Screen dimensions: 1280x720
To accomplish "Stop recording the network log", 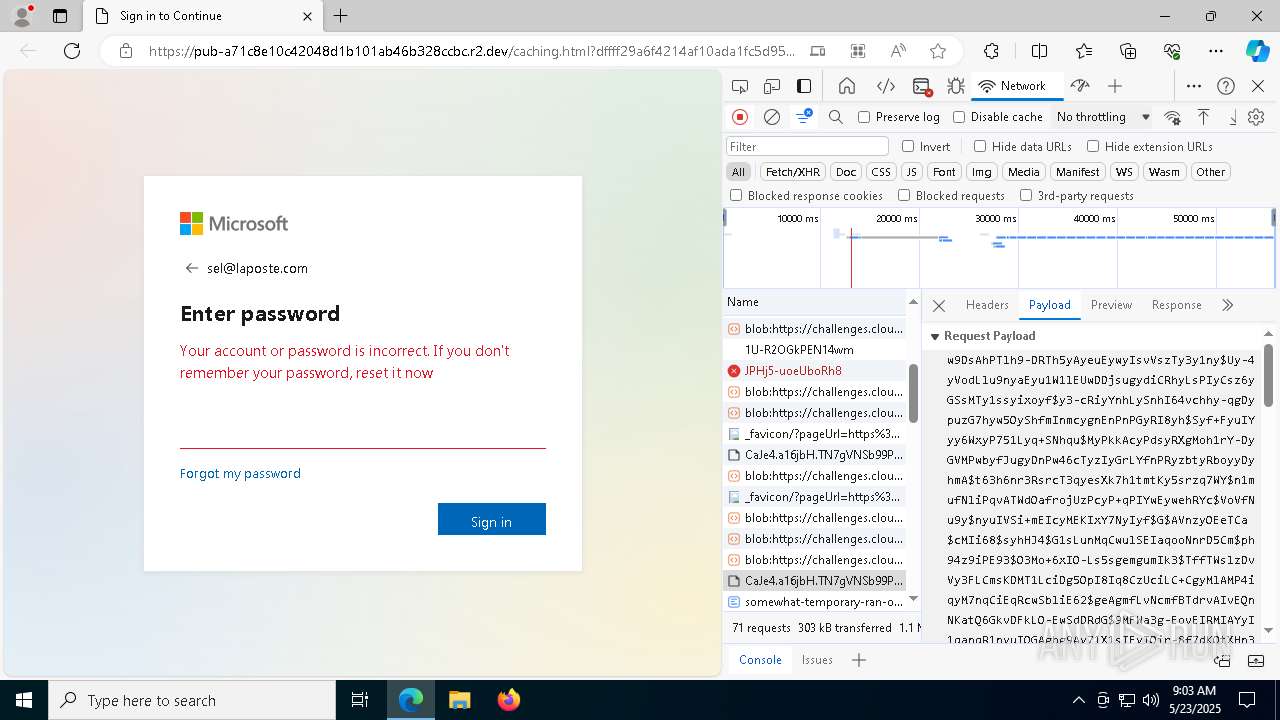I will coord(740,117).
